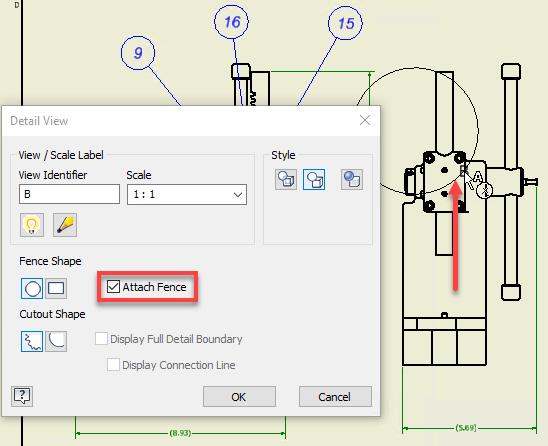Close the Detail View dialog

(365, 120)
